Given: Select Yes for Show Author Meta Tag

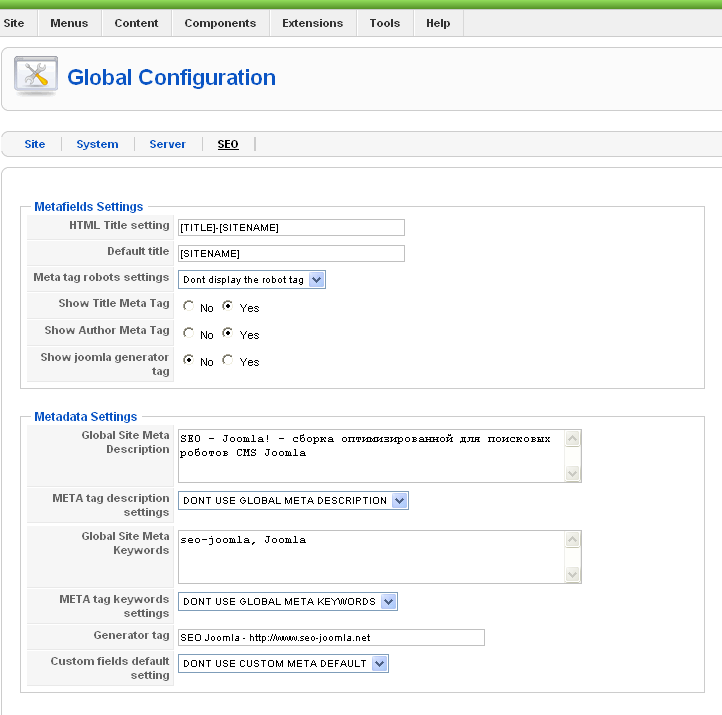Looking at the screenshot, I should click(227, 333).
